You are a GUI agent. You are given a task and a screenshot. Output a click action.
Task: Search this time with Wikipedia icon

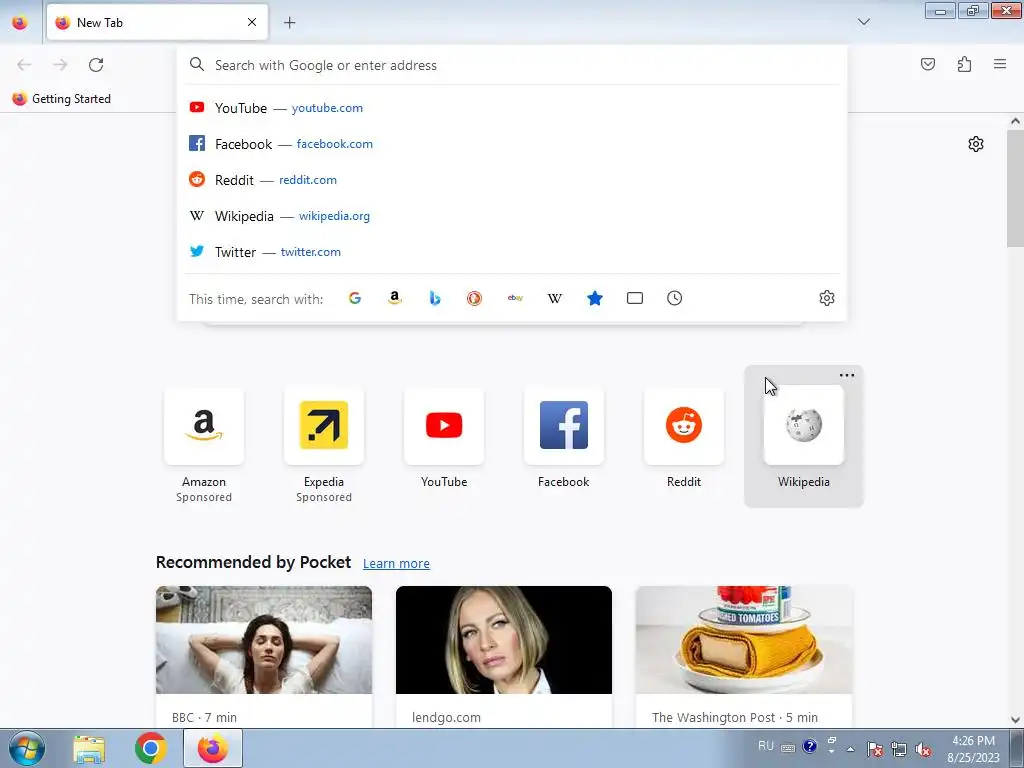pos(554,298)
